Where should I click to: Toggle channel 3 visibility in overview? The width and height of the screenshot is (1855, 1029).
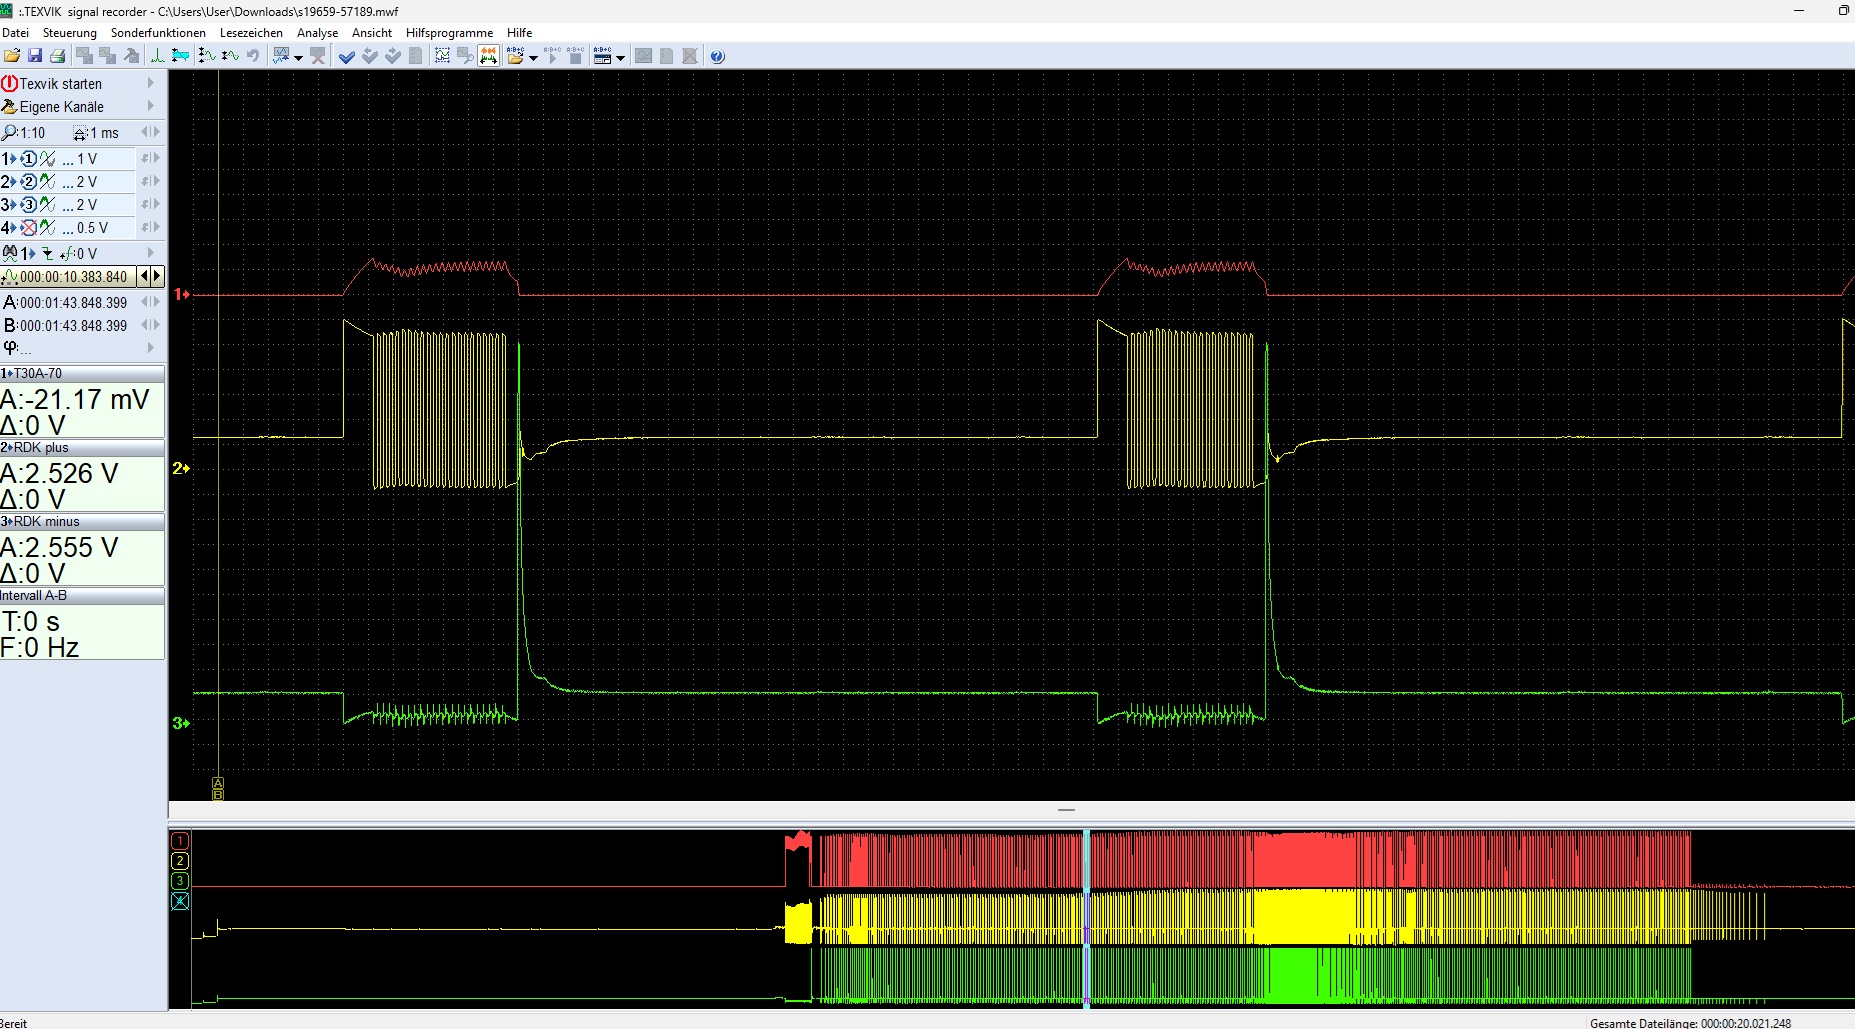click(x=180, y=881)
